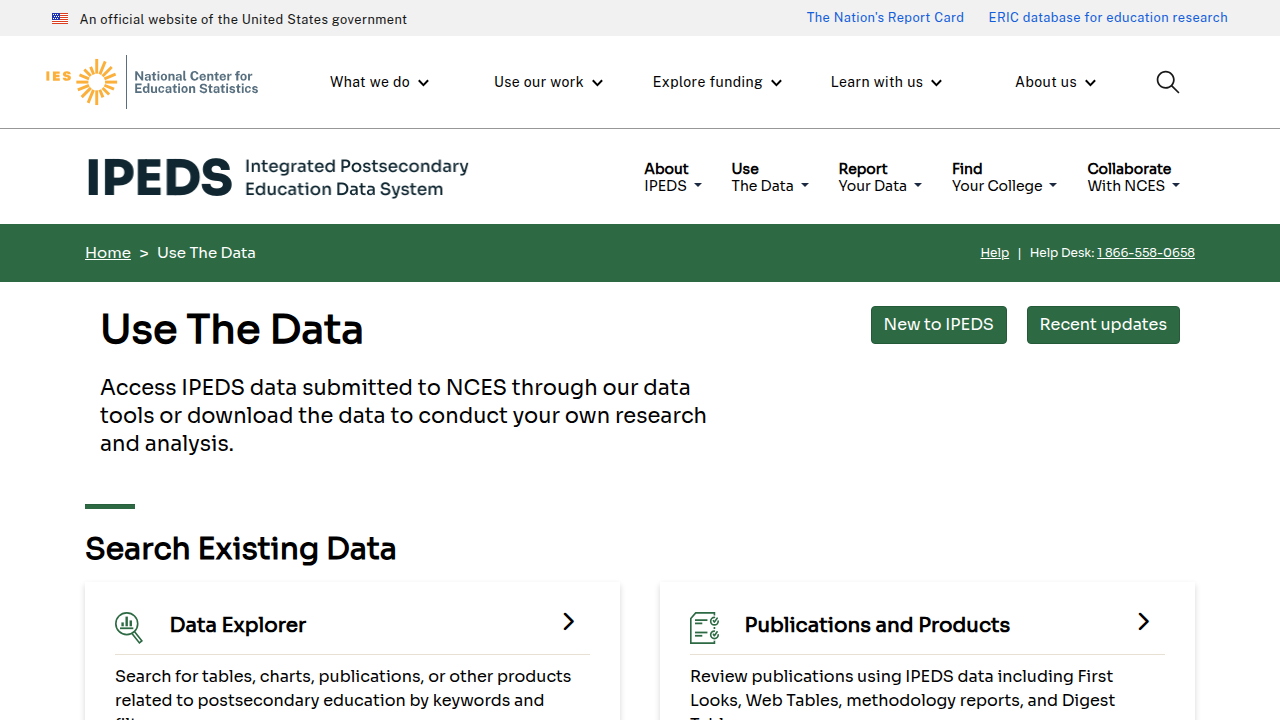1280x720 pixels.
Task: Open the Report Your Data dropdown
Action: [880, 177]
